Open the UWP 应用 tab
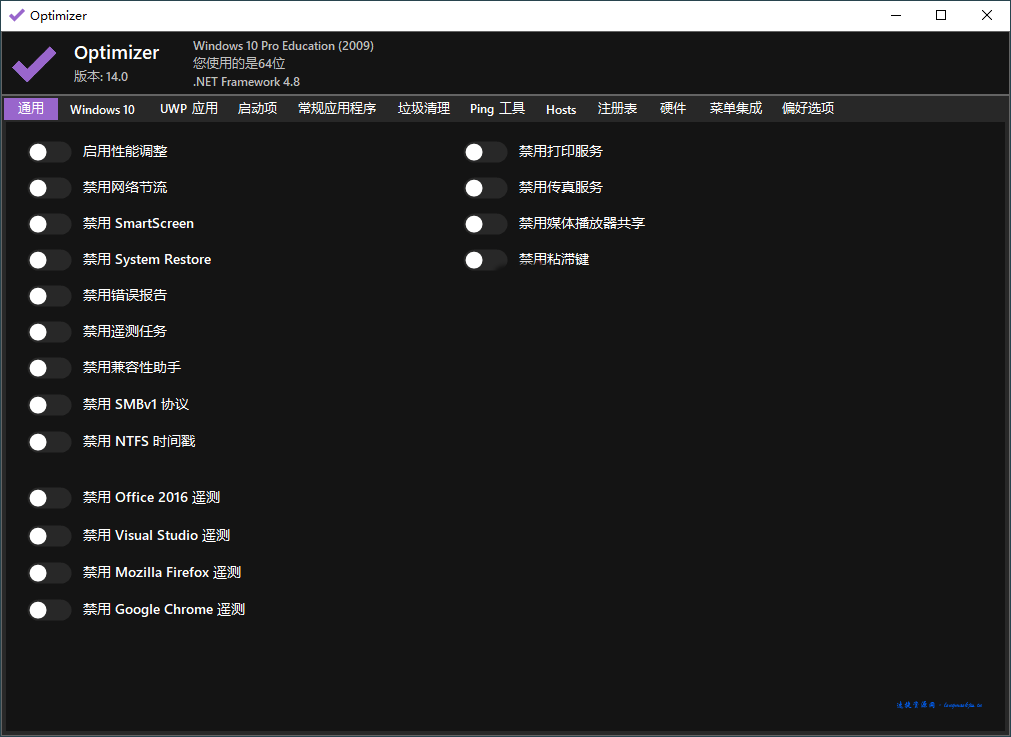 coord(189,108)
